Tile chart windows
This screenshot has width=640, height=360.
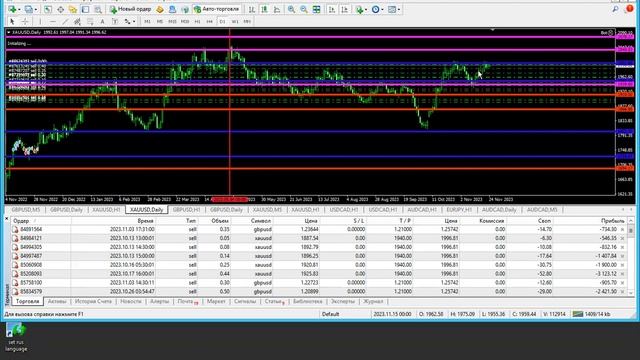pyautogui.click(x=316, y=9)
